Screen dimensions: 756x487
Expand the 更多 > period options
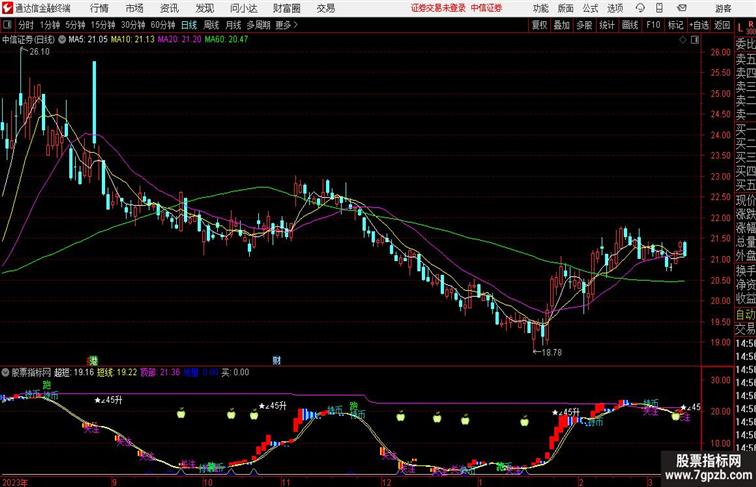[286, 25]
